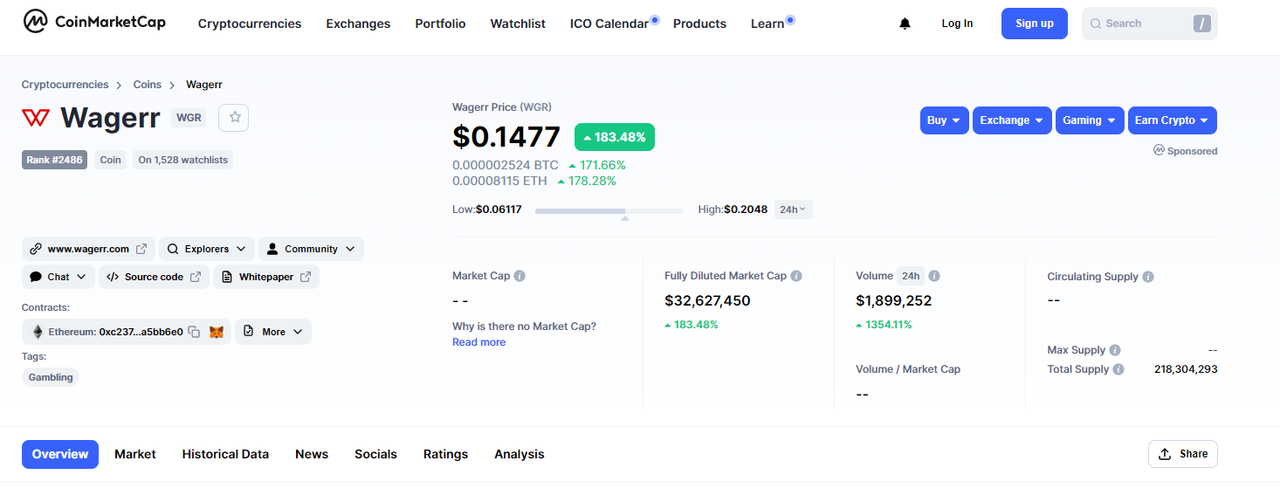Go to Watchlist in the navbar
Screen dimensions: 1280x495
click(518, 23)
